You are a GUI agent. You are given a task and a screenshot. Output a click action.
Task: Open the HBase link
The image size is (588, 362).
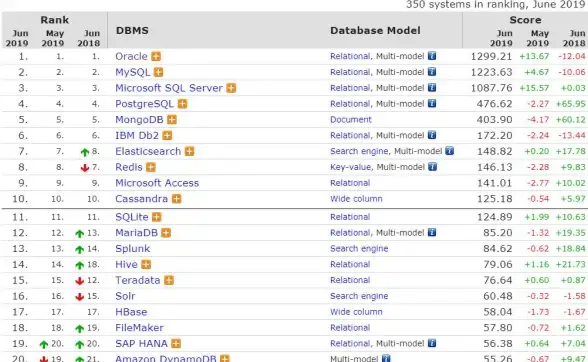[131, 312]
